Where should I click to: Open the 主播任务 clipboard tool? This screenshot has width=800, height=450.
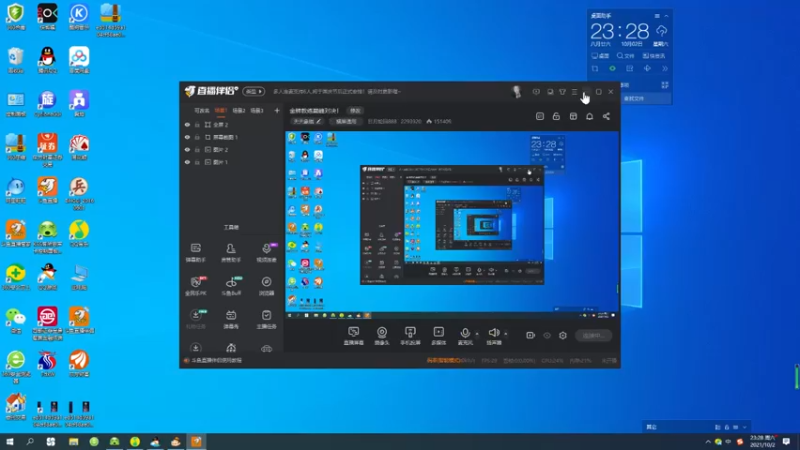click(266, 319)
